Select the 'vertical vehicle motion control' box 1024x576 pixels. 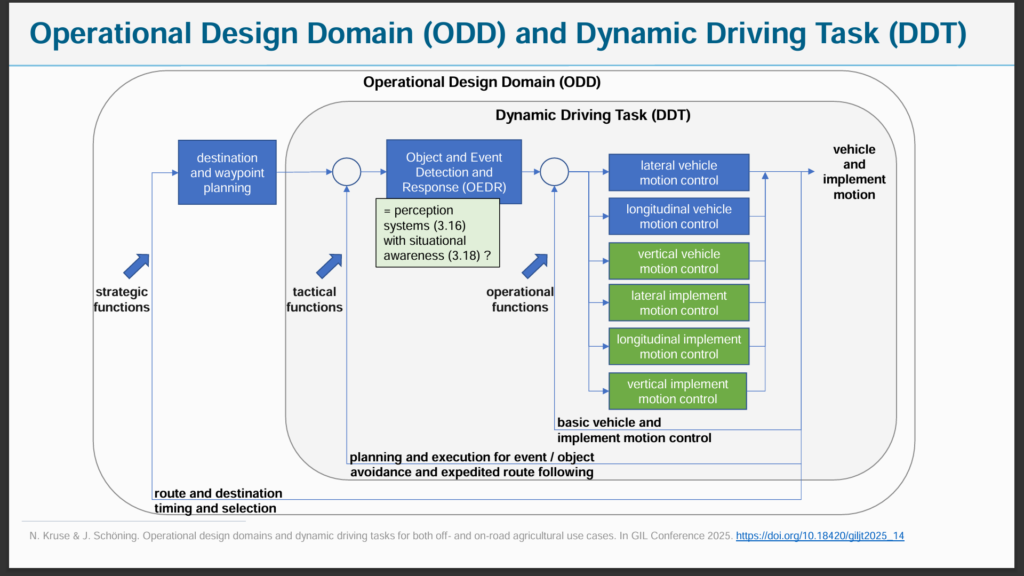click(679, 261)
